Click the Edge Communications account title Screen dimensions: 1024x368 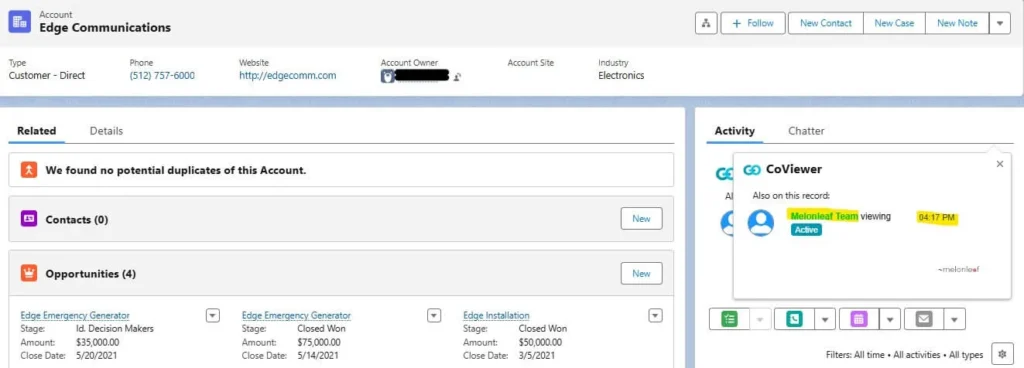point(105,27)
